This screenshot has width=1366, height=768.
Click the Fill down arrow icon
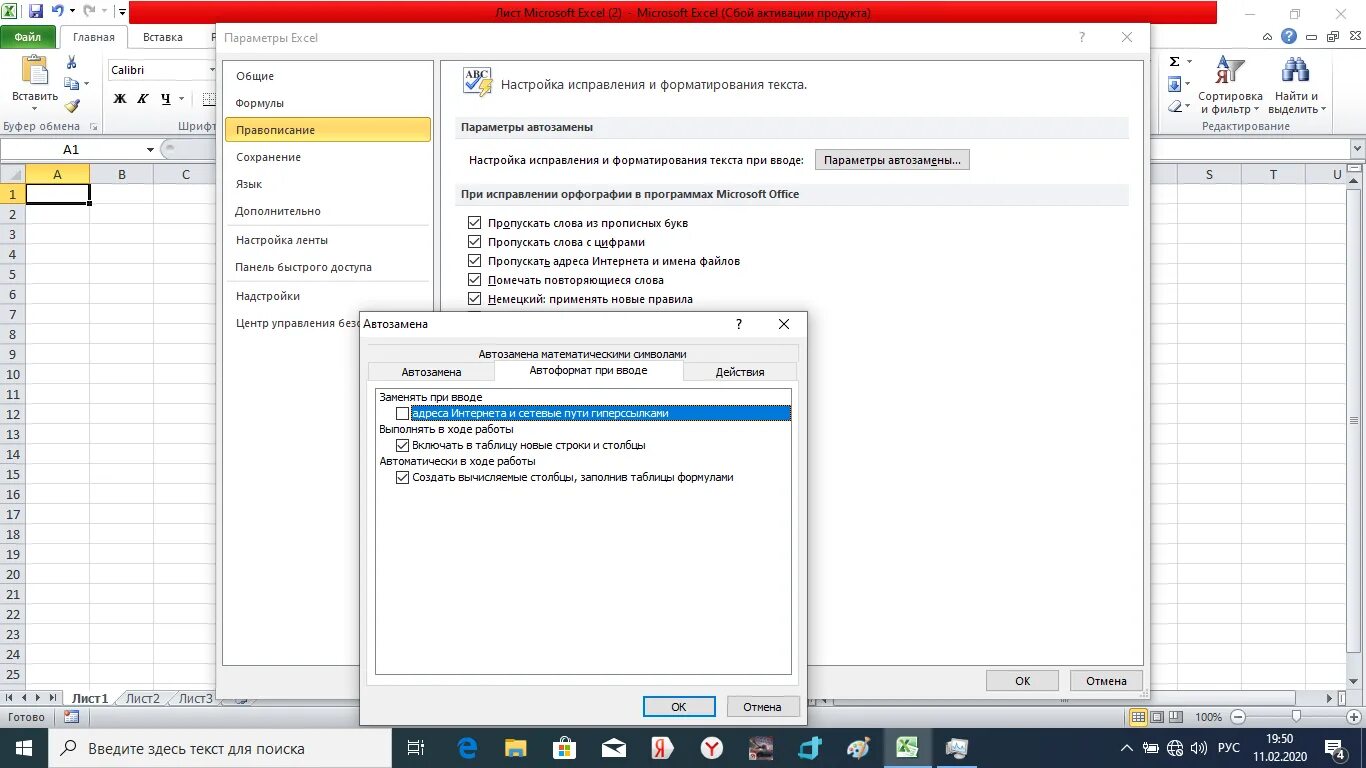coord(1175,84)
